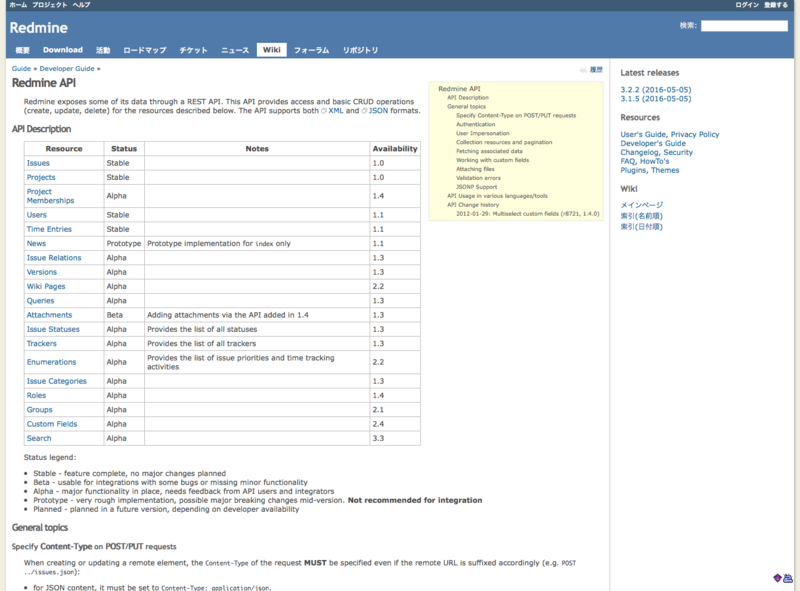Switch to the リポジトリ tab
This screenshot has height=591, width=800.
point(360,50)
